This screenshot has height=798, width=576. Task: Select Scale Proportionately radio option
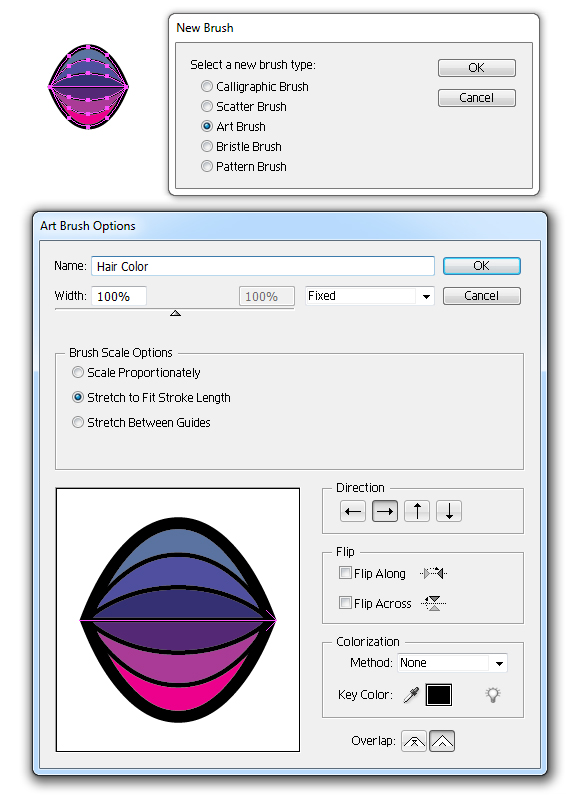[x=78, y=373]
